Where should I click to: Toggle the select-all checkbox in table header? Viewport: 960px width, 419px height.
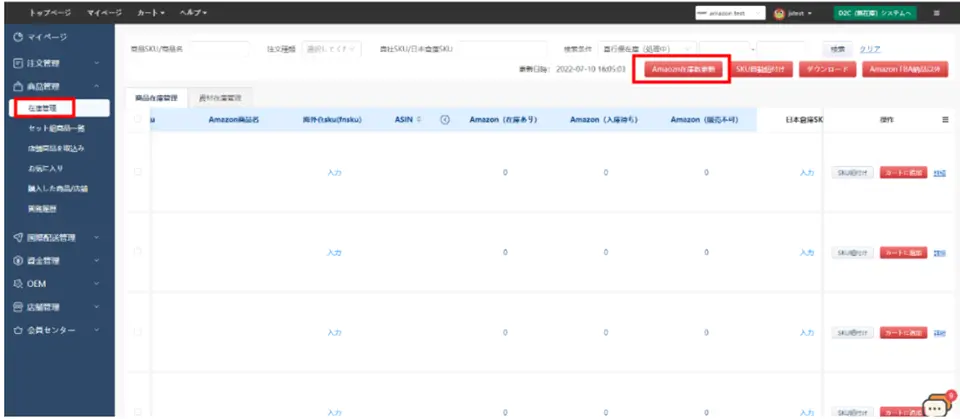[x=138, y=120]
